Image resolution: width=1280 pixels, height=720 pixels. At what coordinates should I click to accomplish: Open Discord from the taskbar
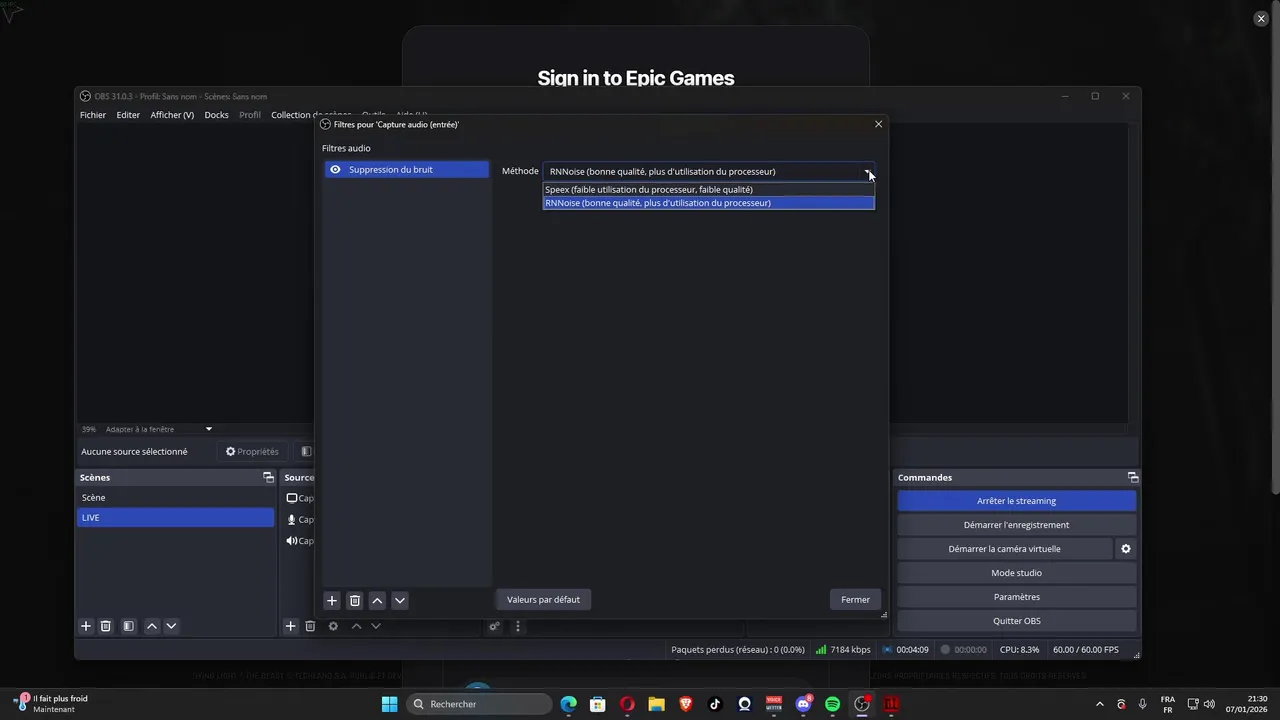tap(803, 704)
